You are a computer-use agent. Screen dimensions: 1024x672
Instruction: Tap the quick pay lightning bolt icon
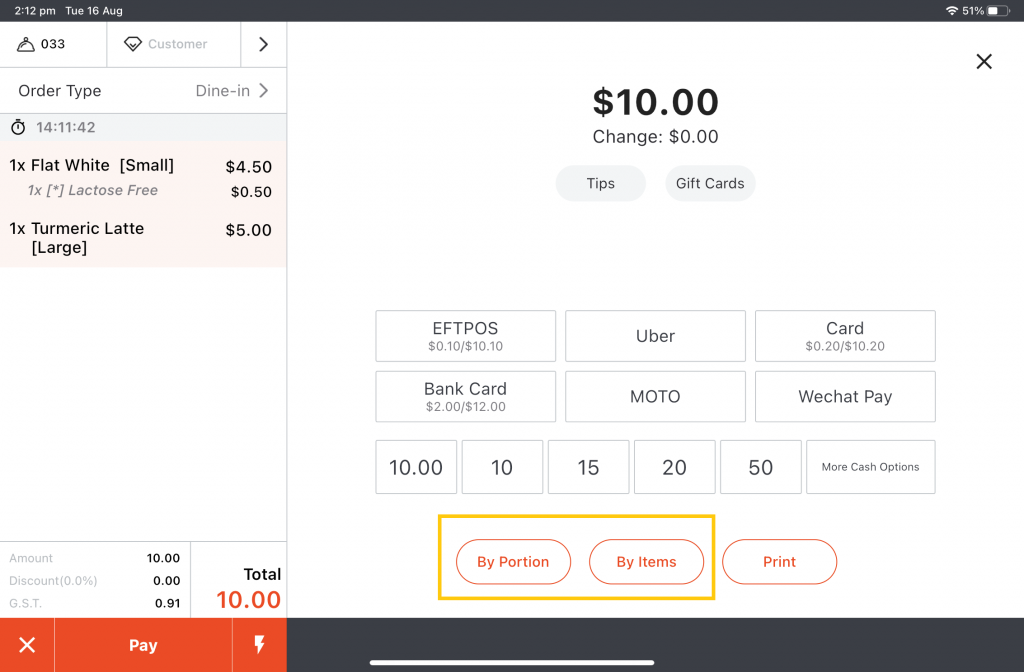(259, 645)
